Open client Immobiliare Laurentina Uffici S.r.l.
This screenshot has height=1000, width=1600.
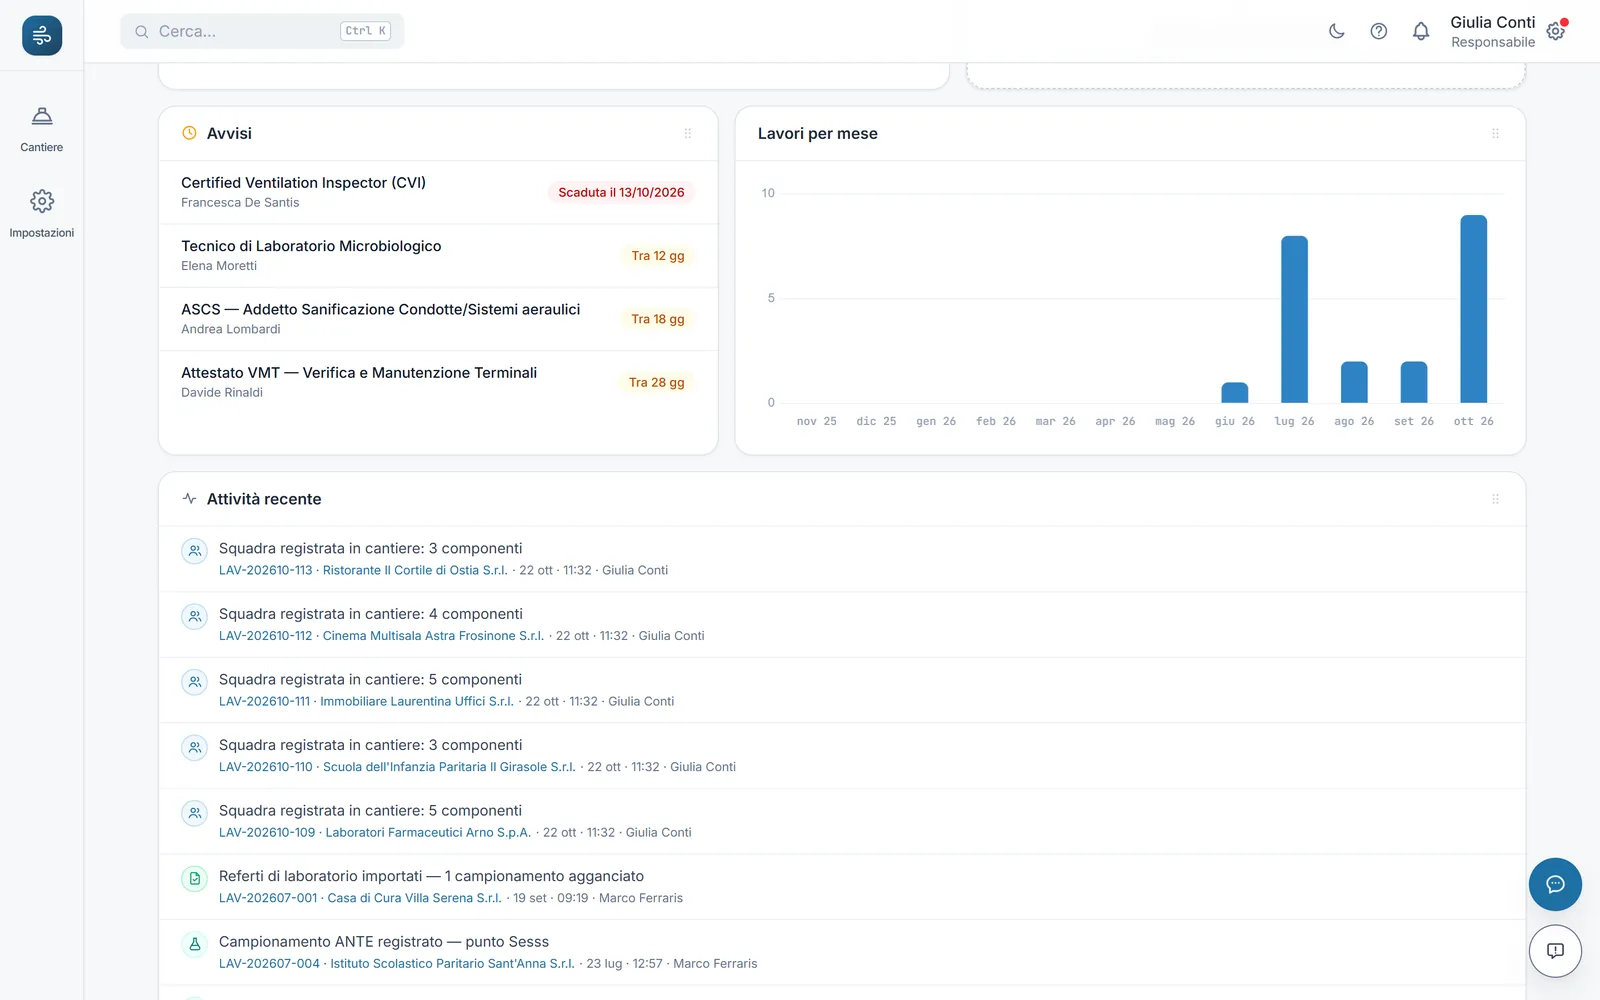pos(417,702)
